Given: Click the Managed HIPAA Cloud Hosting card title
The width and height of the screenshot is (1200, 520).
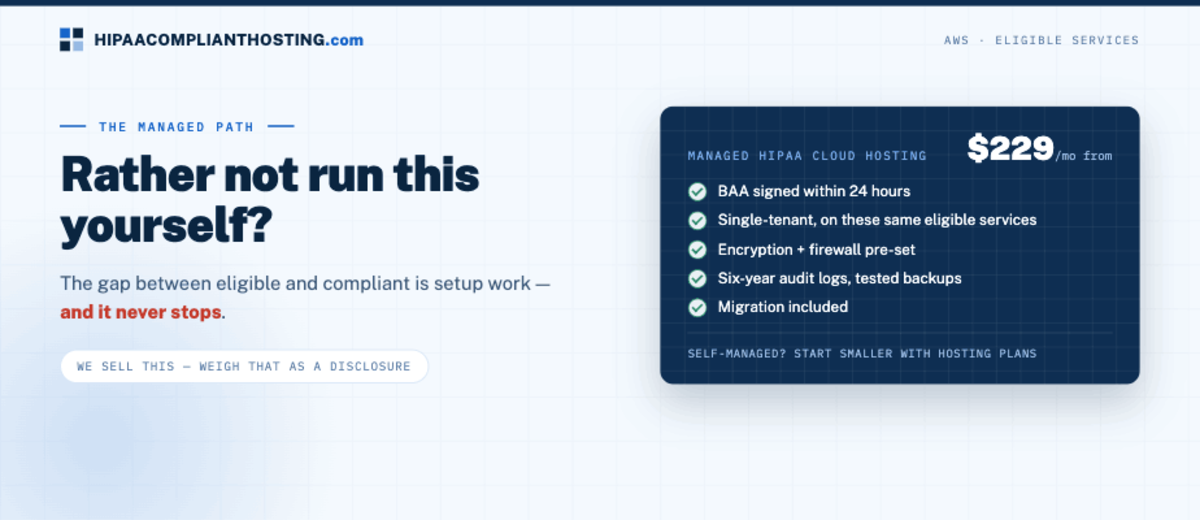Looking at the screenshot, I should coord(807,156).
